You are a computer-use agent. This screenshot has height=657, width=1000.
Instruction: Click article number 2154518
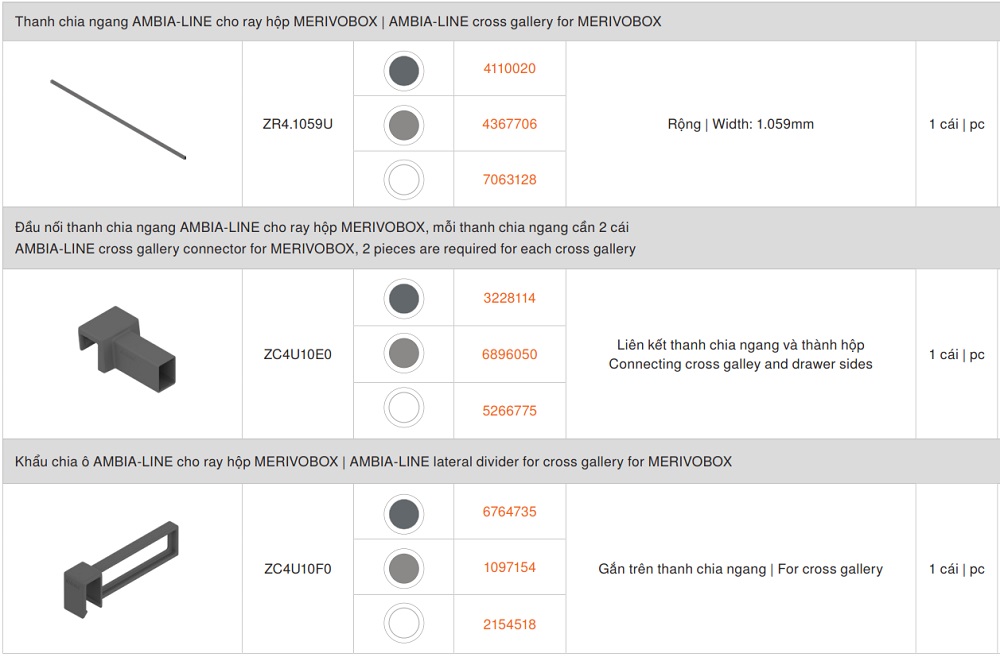pyautogui.click(x=509, y=624)
